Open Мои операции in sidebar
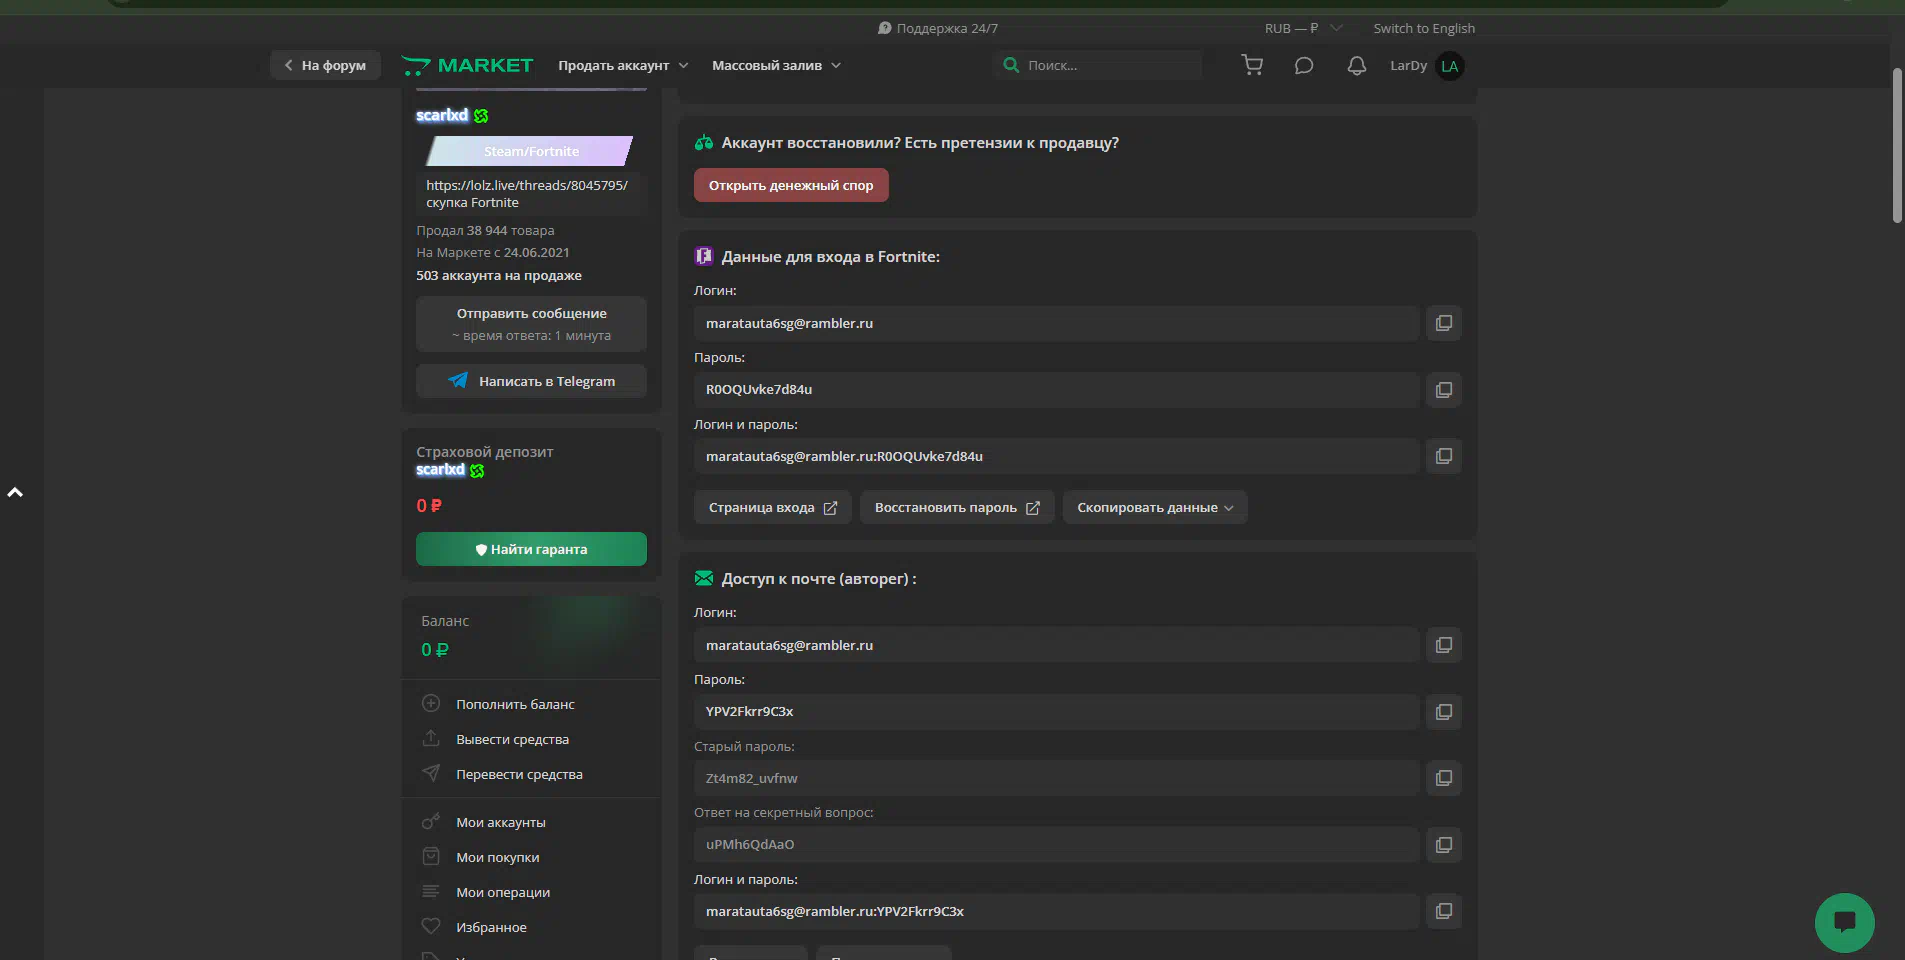This screenshot has height=960, width=1905. (x=503, y=892)
